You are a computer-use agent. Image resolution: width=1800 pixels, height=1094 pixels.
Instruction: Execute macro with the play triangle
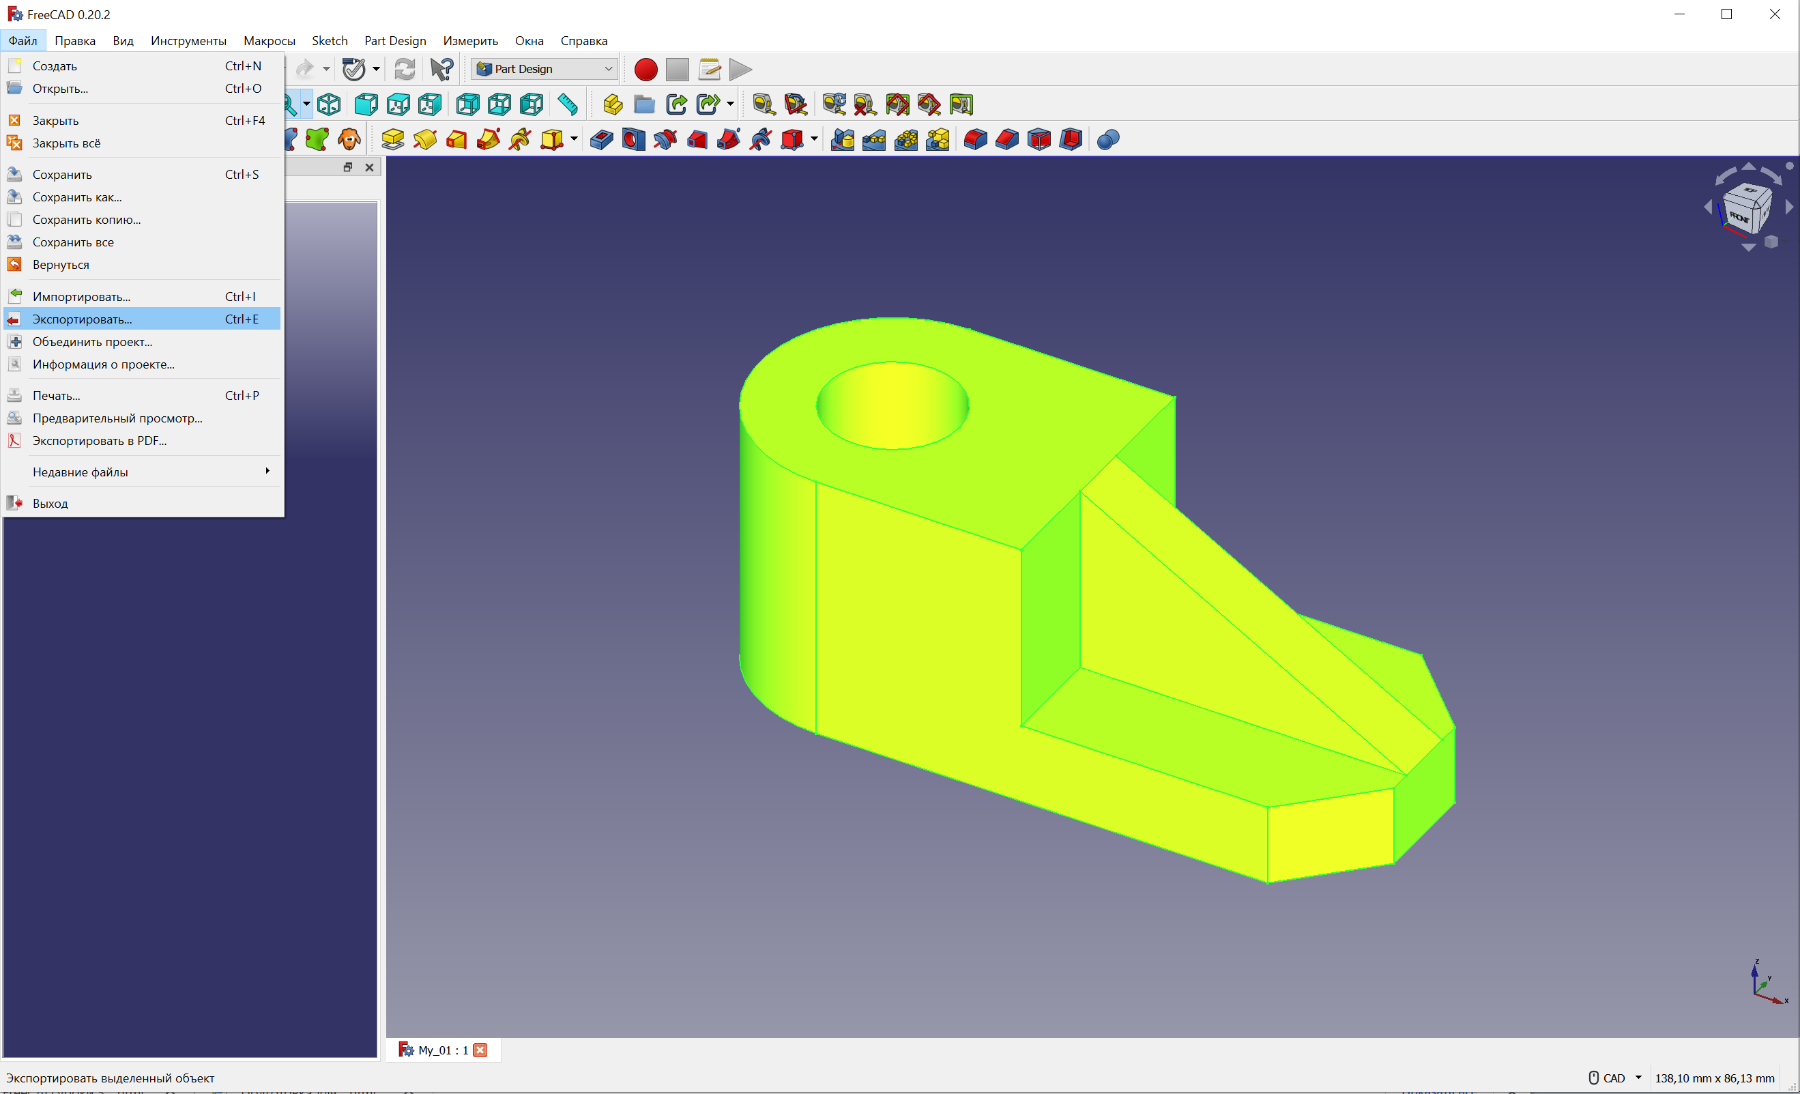point(740,69)
